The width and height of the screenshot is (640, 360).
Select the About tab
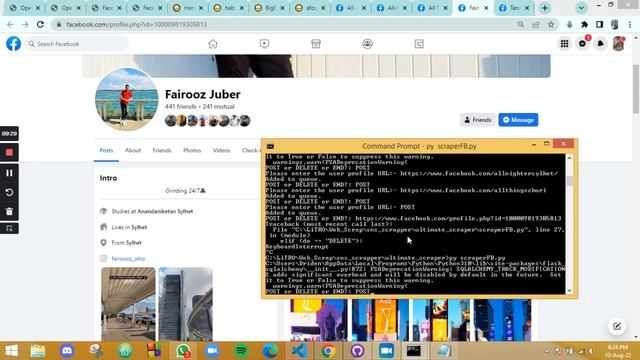pyautogui.click(x=133, y=150)
